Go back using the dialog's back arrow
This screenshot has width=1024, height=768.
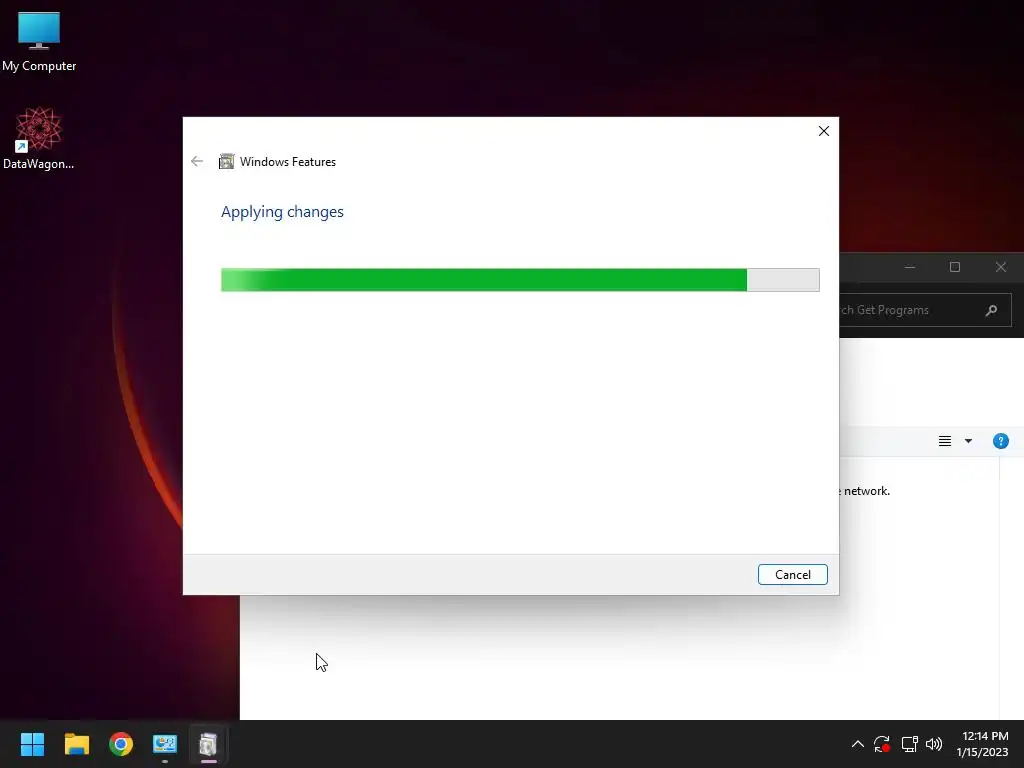click(x=197, y=161)
